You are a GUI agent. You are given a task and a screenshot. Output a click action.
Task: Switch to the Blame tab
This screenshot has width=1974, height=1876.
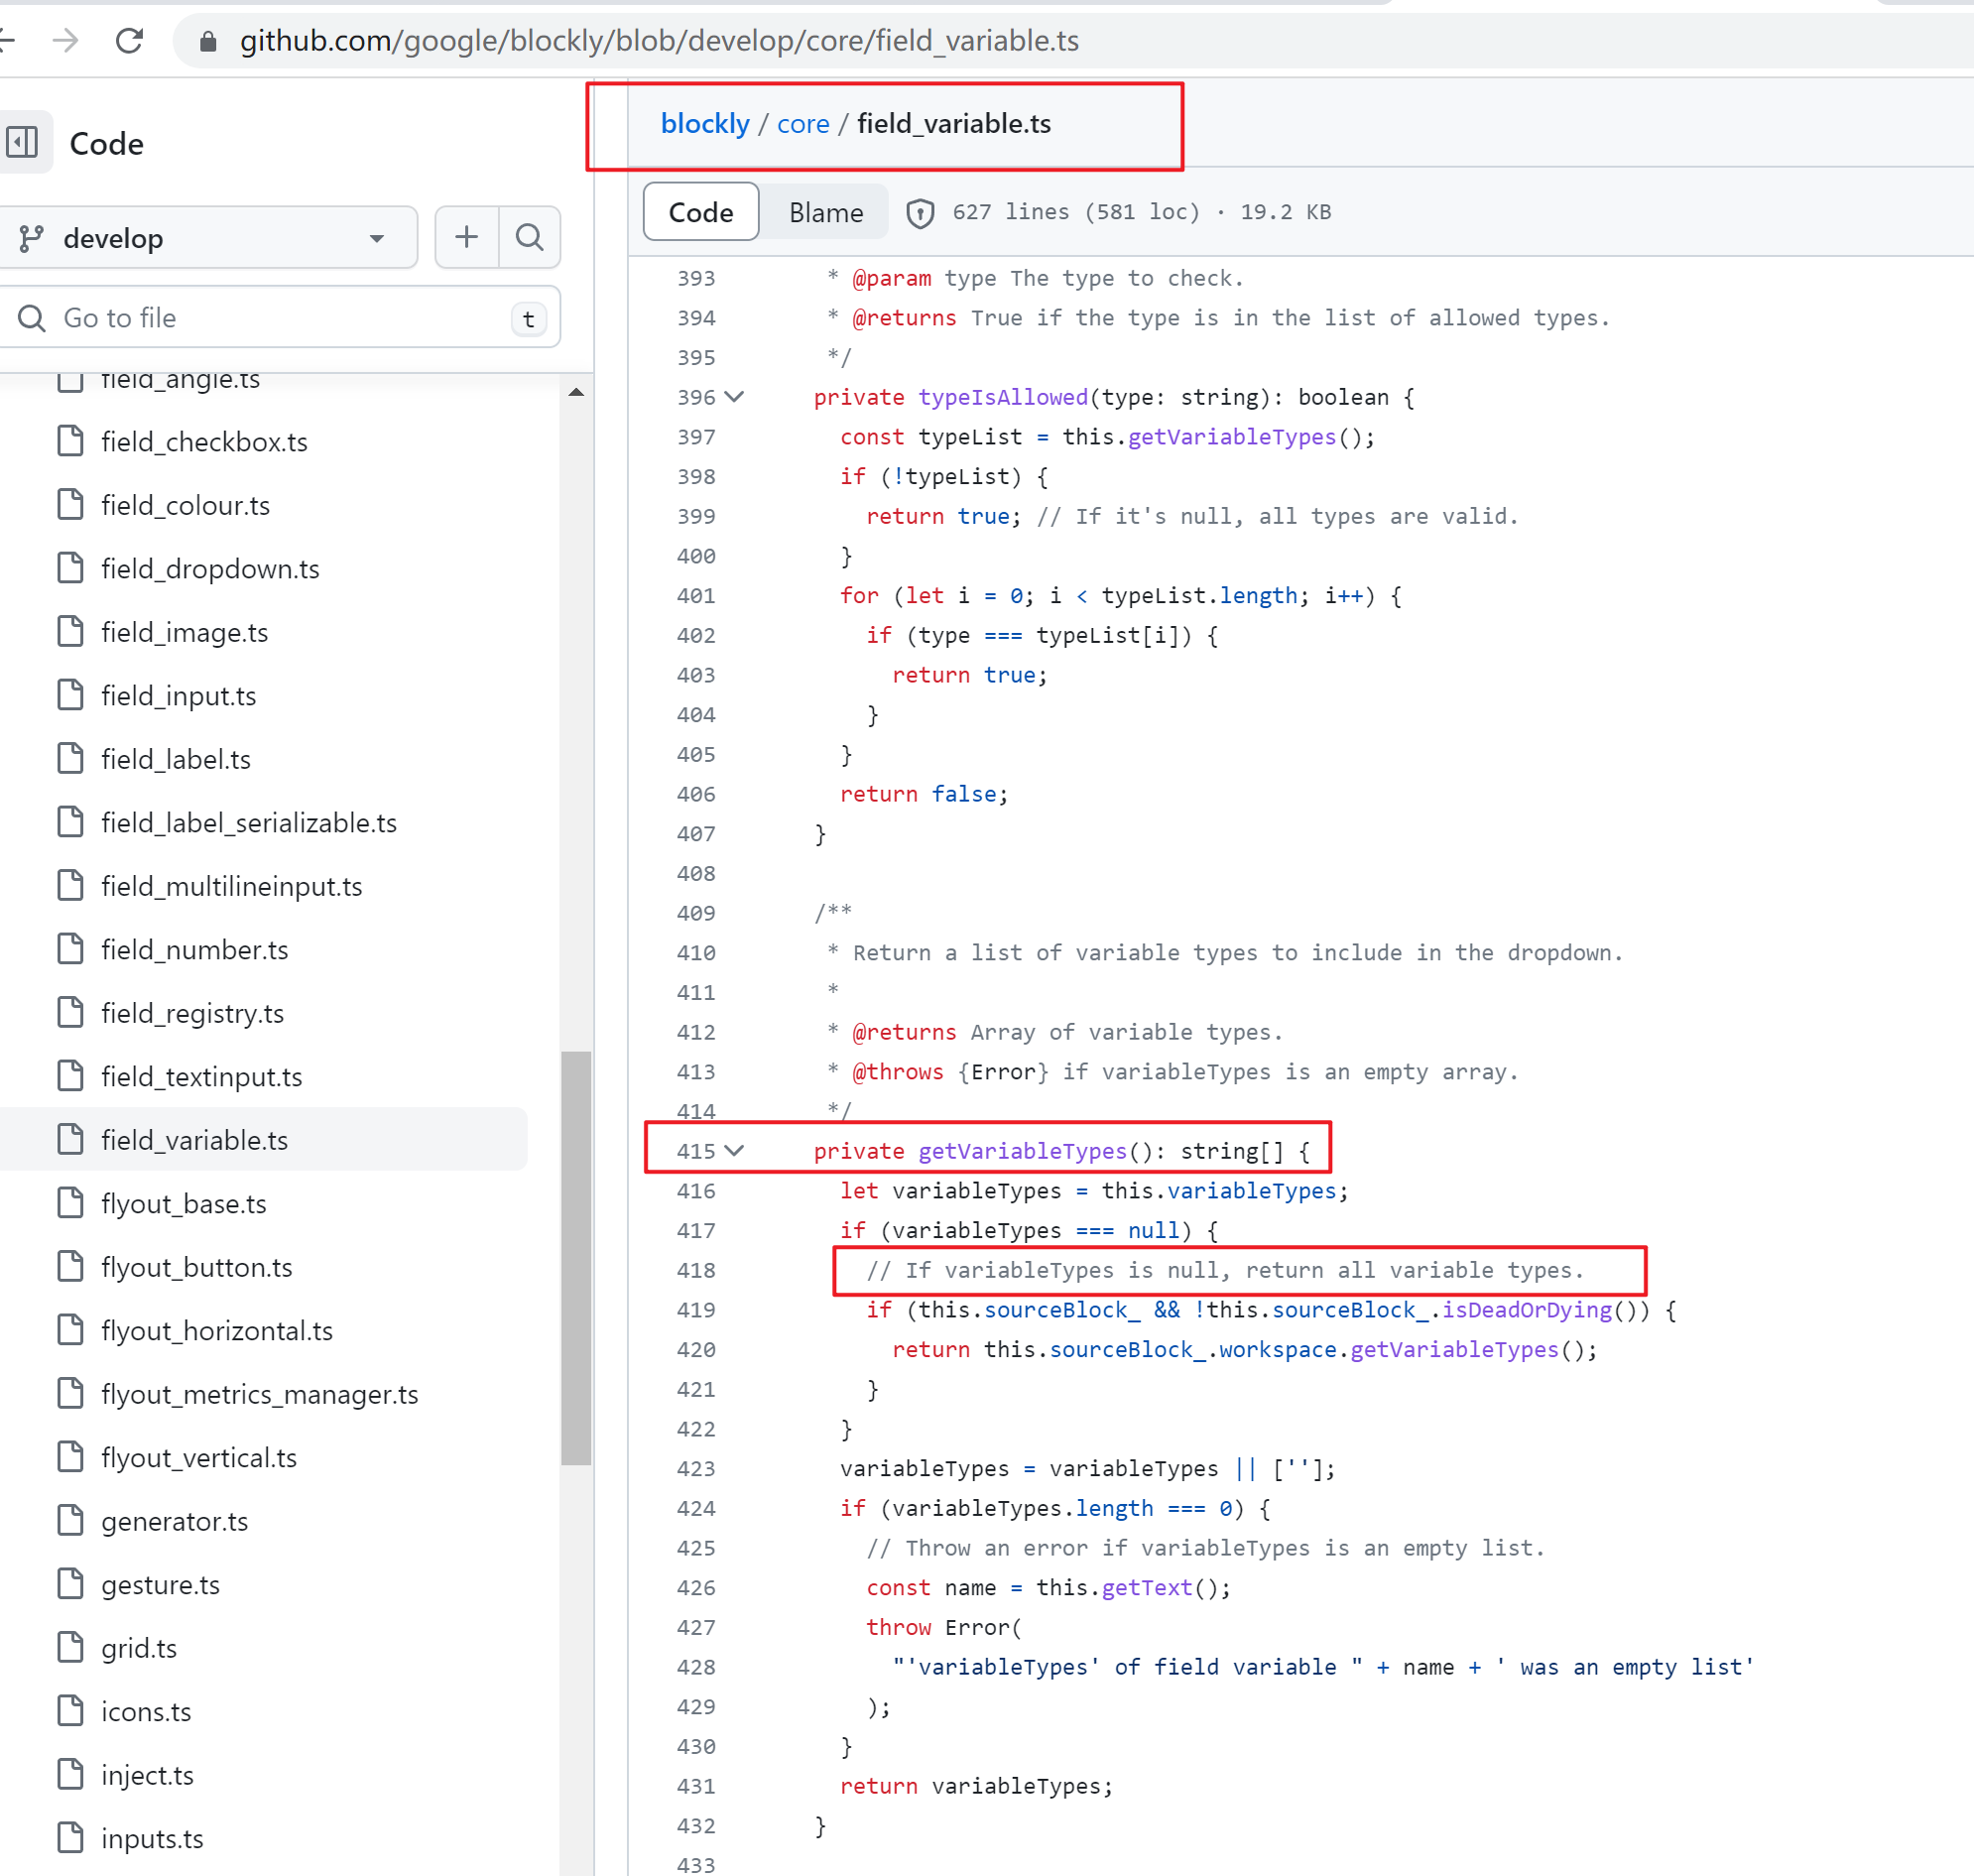825,212
